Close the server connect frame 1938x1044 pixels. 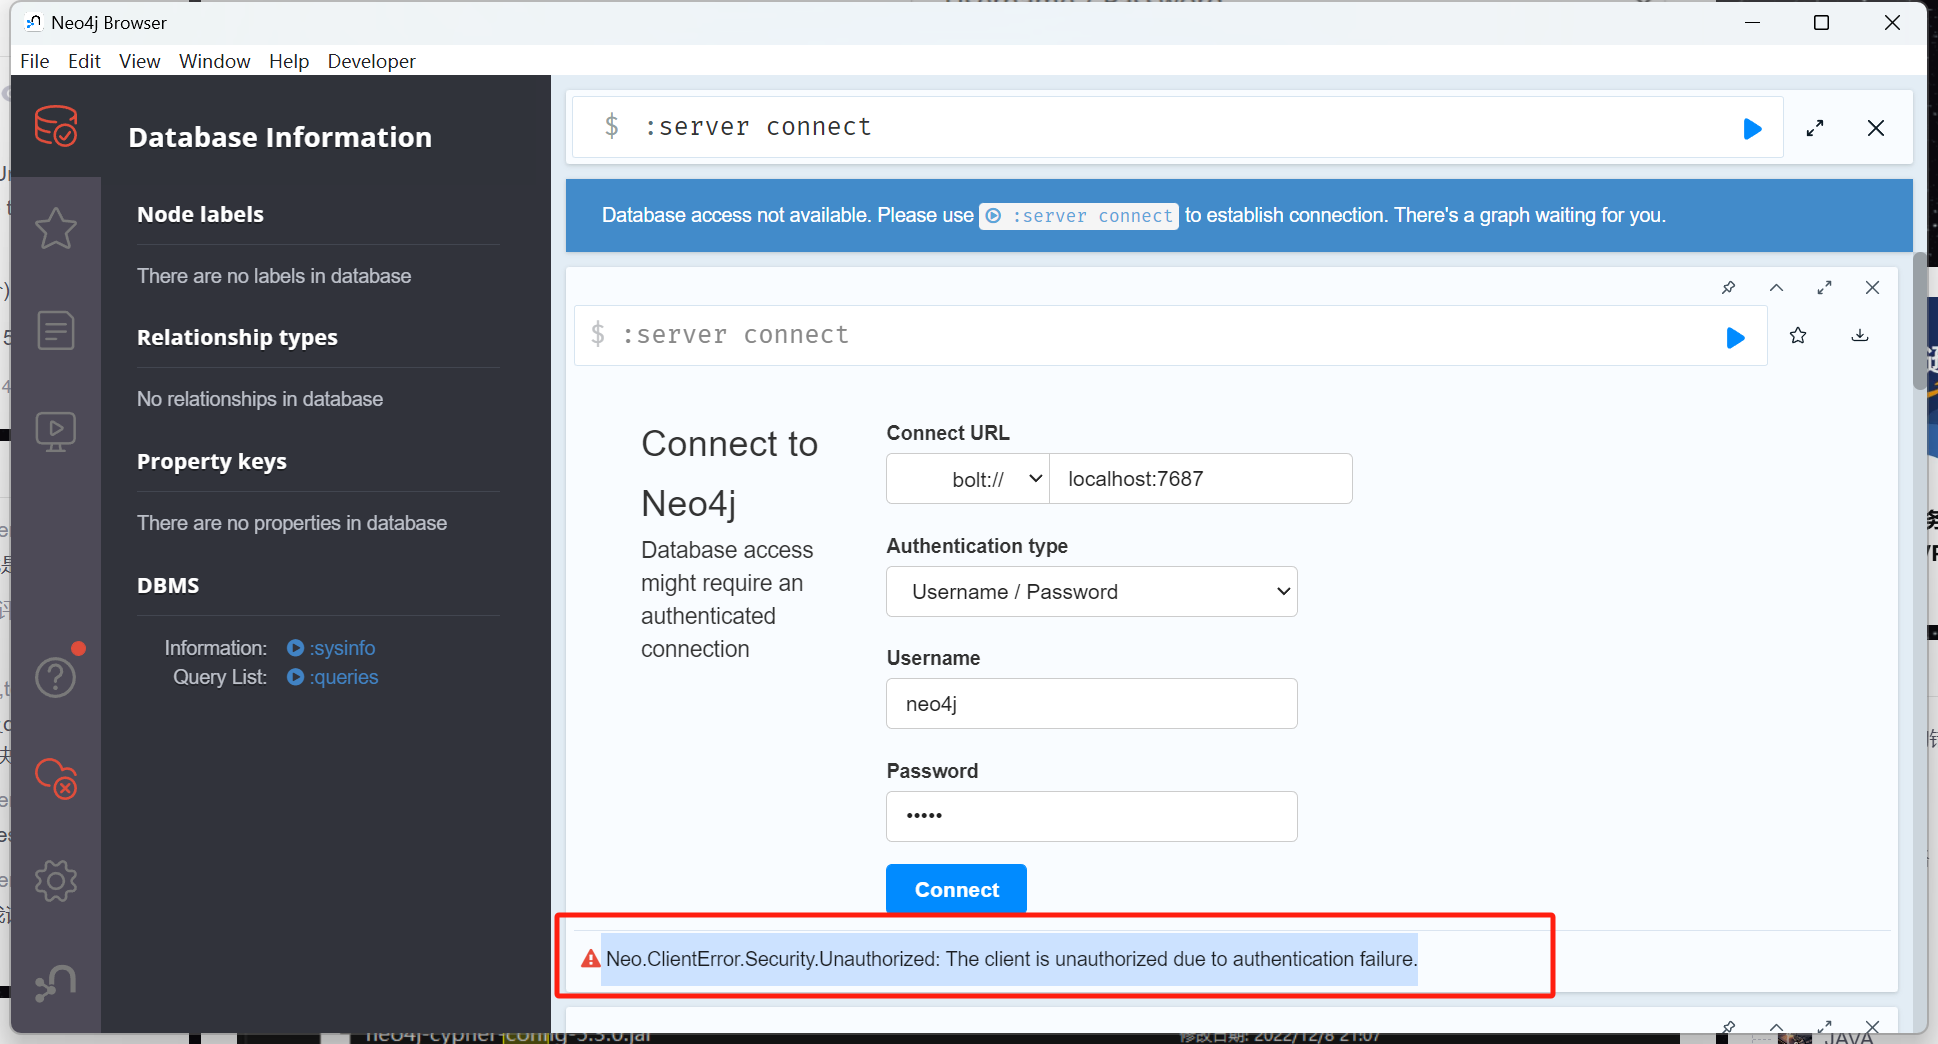point(1872,288)
